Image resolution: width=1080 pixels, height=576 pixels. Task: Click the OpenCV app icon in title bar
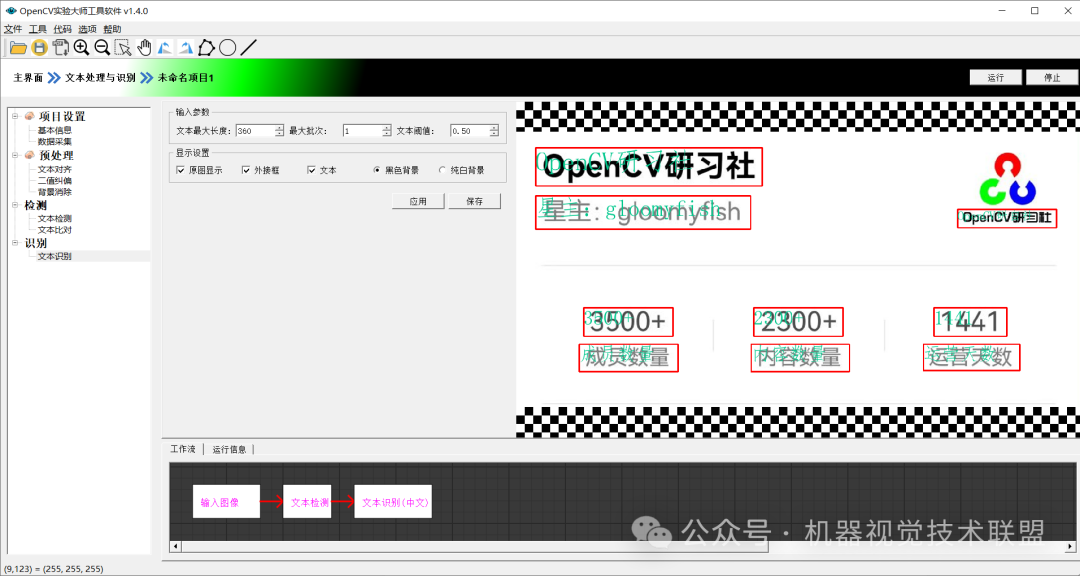[10, 10]
